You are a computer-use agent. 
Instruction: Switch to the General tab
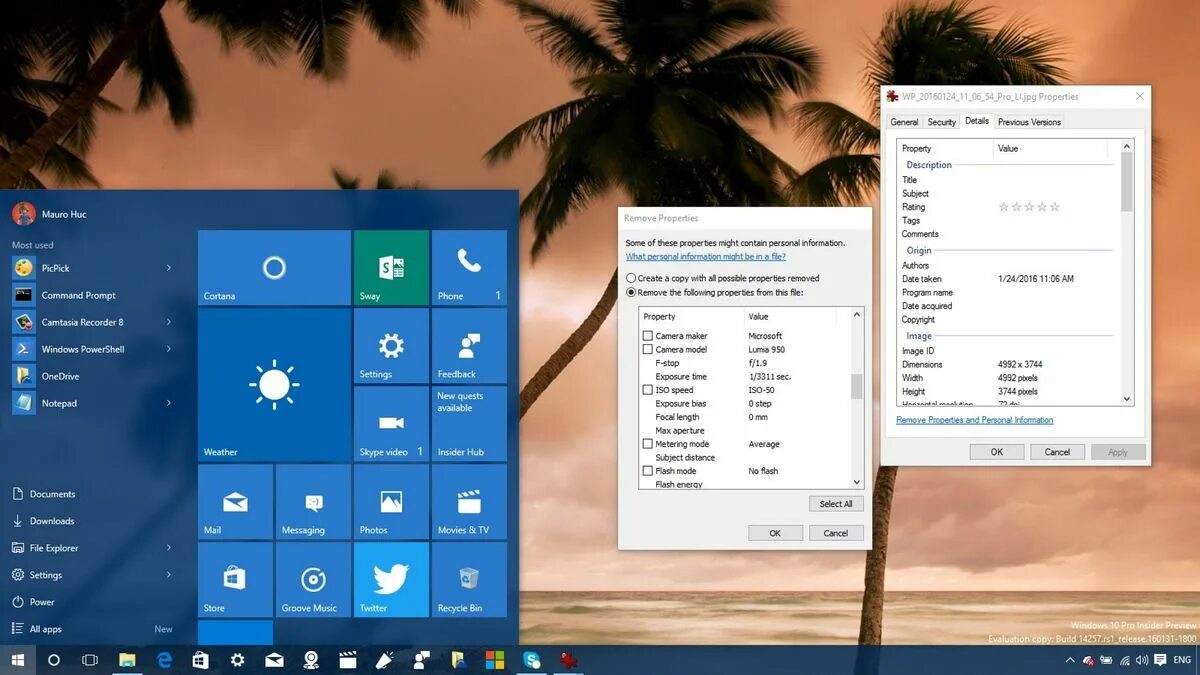[x=904, y=122]
